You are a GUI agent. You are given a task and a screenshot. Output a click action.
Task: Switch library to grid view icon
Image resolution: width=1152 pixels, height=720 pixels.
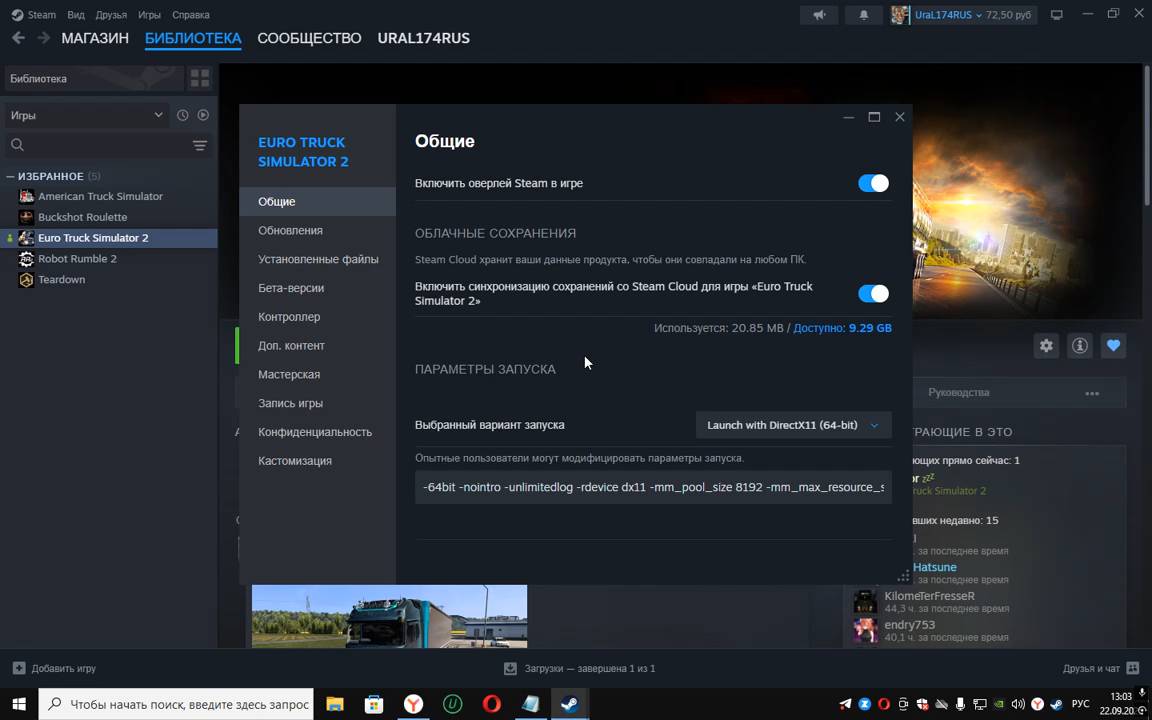[x=200, y=78]
